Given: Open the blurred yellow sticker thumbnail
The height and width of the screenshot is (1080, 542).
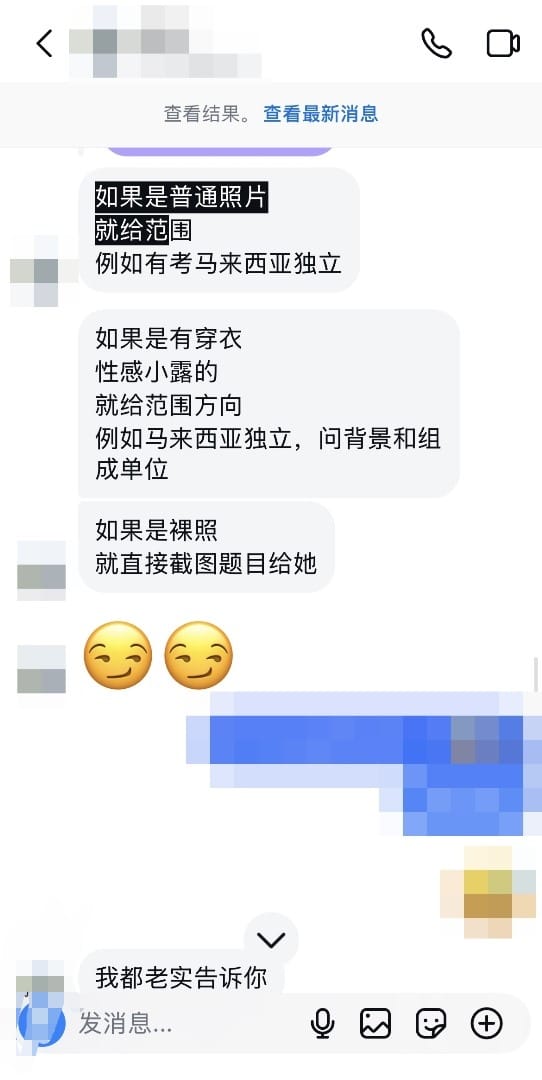Looking at the screenshot, I should (x=488, y=892).
